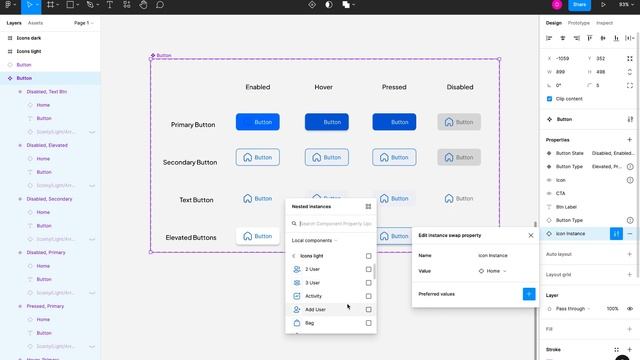This screenshot has height=360, width=640.
Task: Click the user avatar
Action: click(x=557, y=4)
